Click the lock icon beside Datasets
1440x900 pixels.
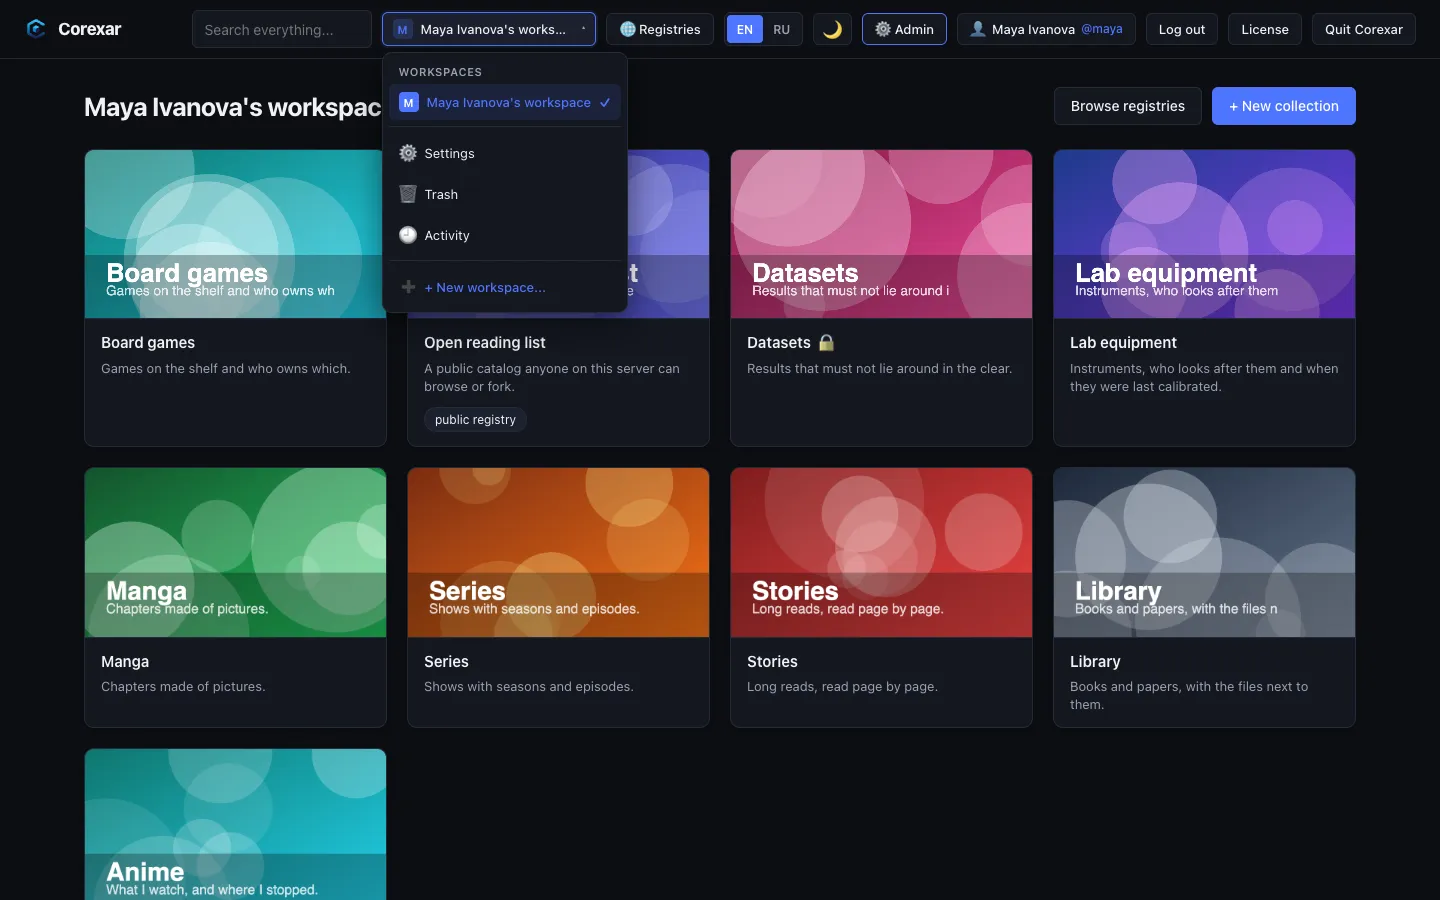(826, 343)
